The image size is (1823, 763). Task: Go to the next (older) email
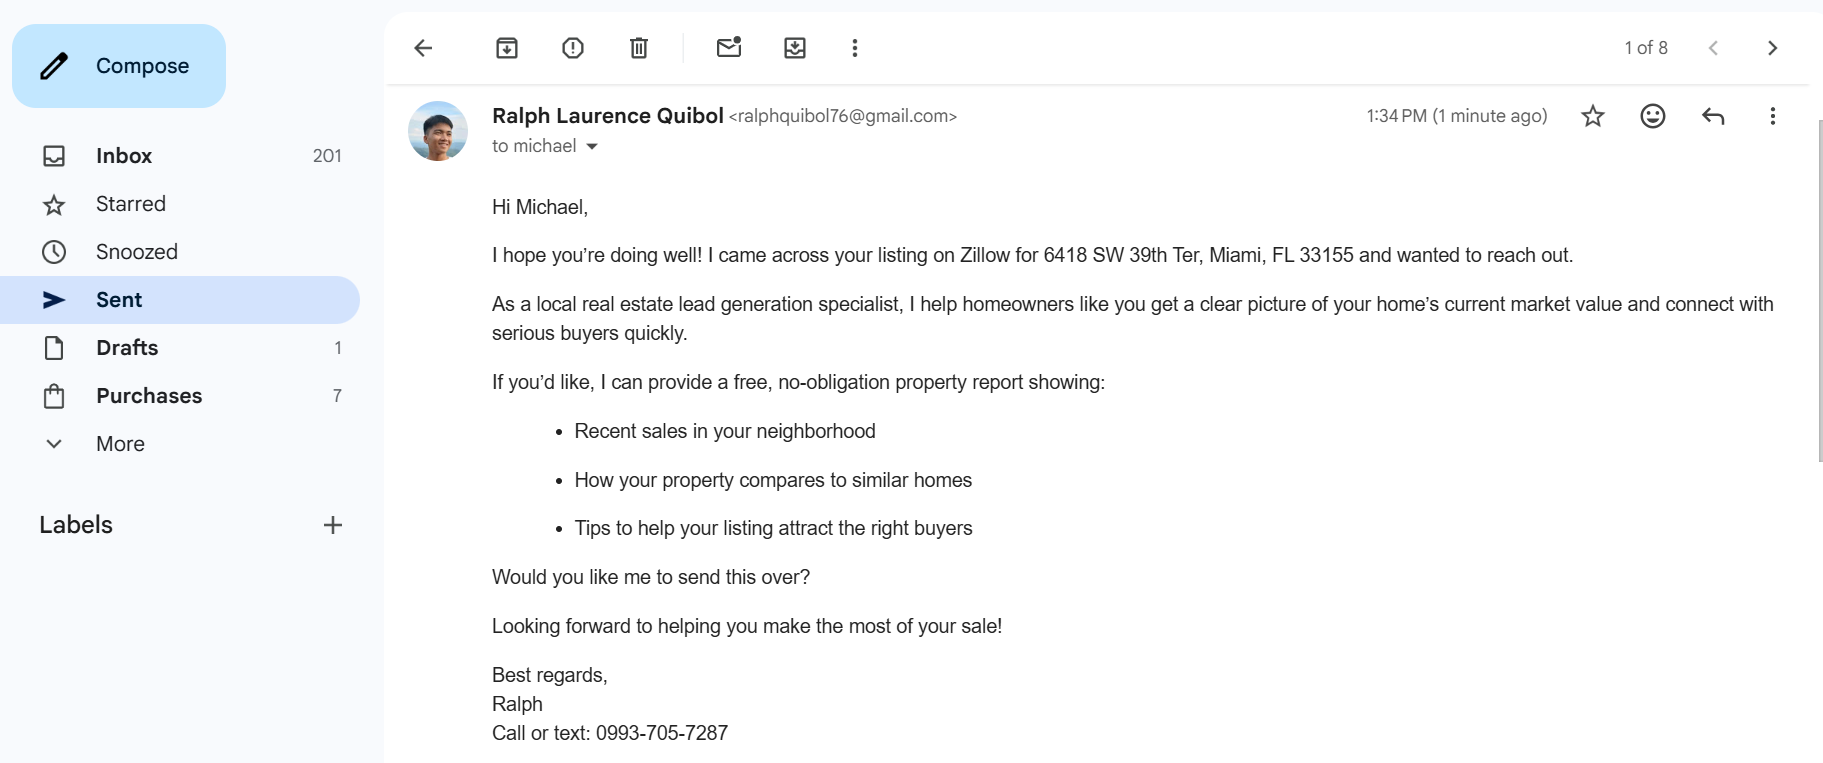point(1772,48)
